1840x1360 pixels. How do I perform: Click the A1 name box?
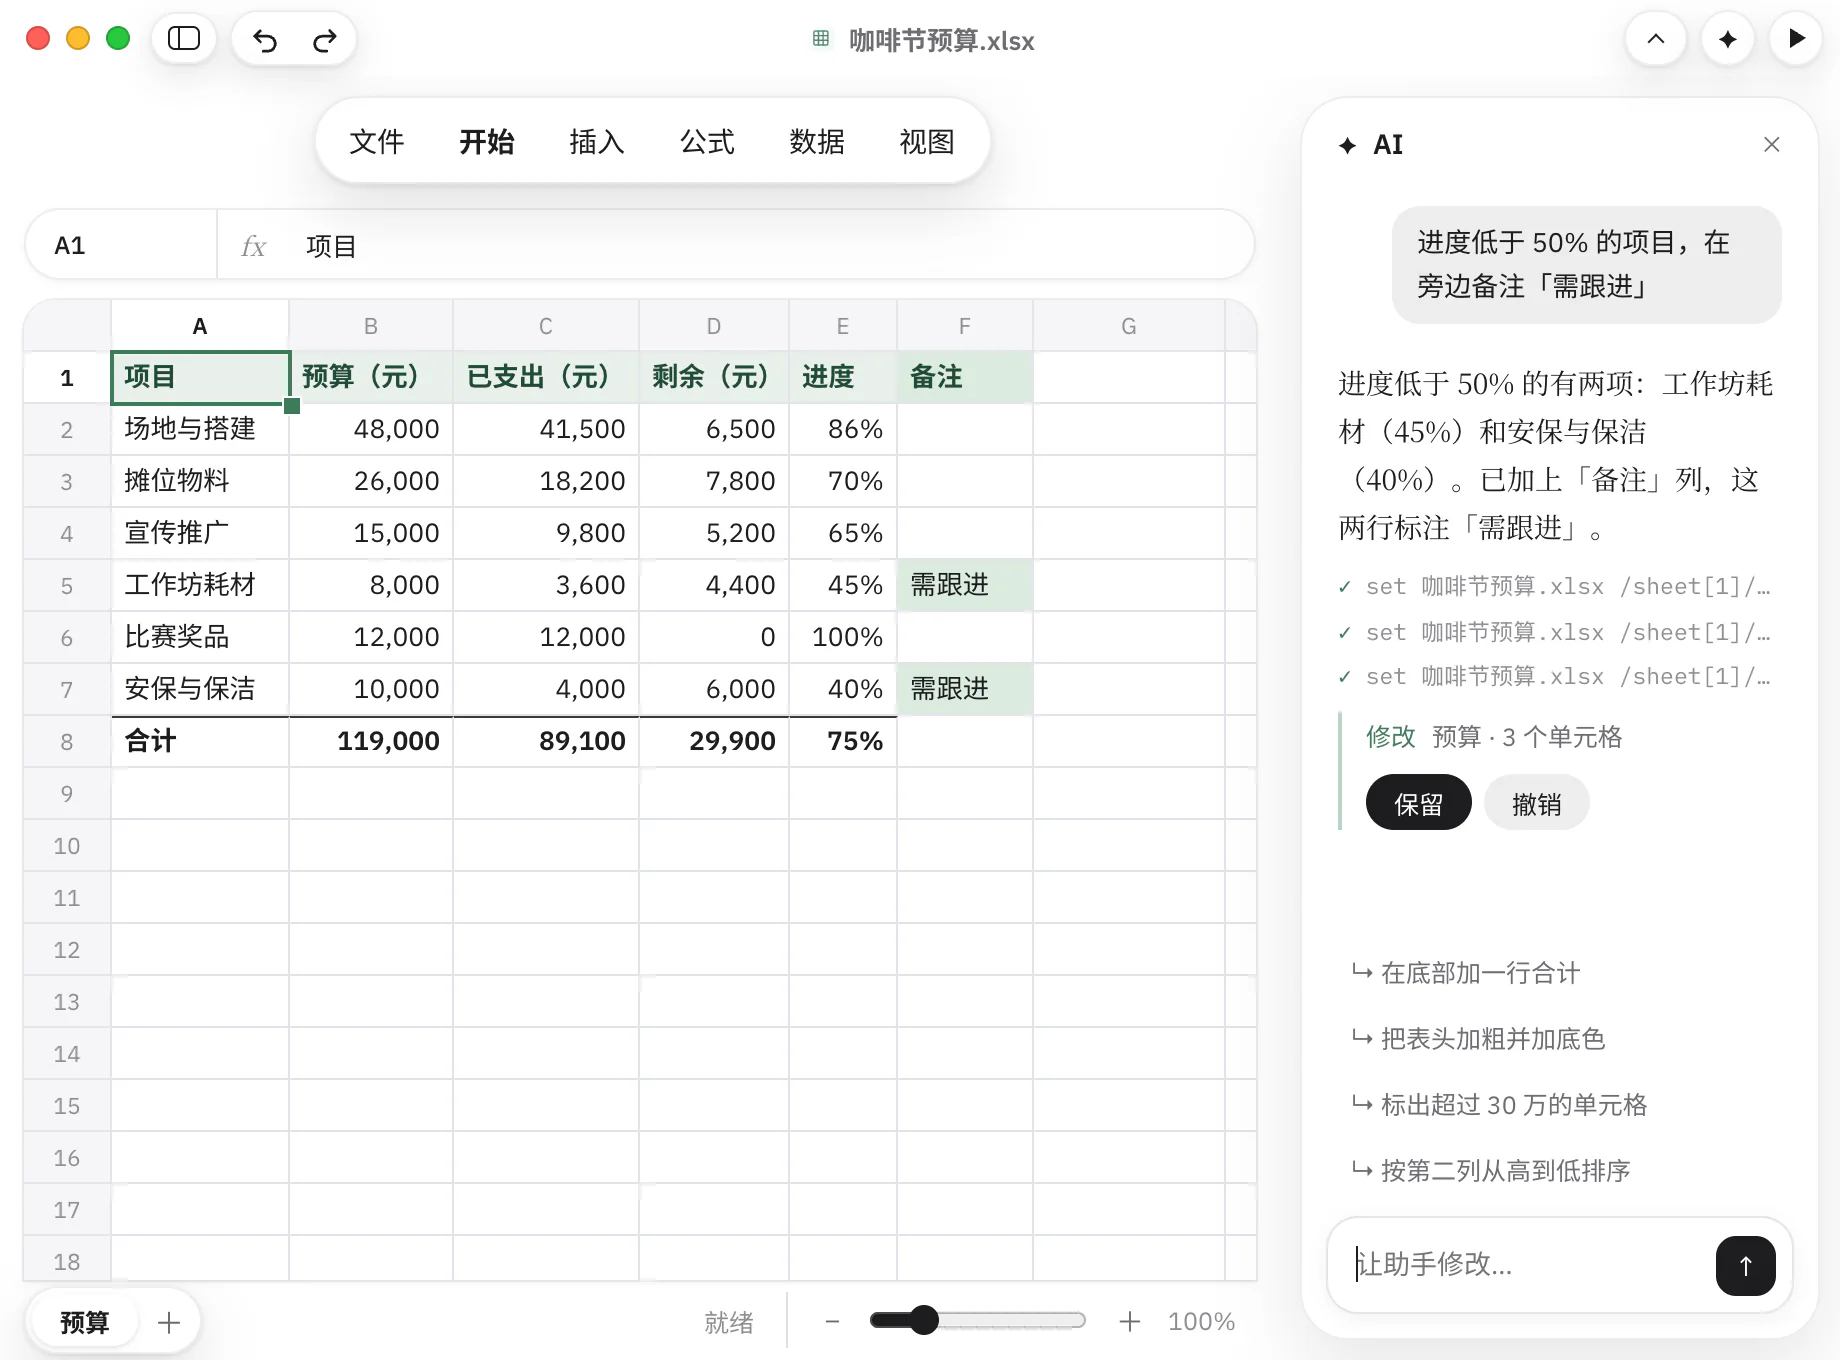pyautogui.click(x=120, y=246)
